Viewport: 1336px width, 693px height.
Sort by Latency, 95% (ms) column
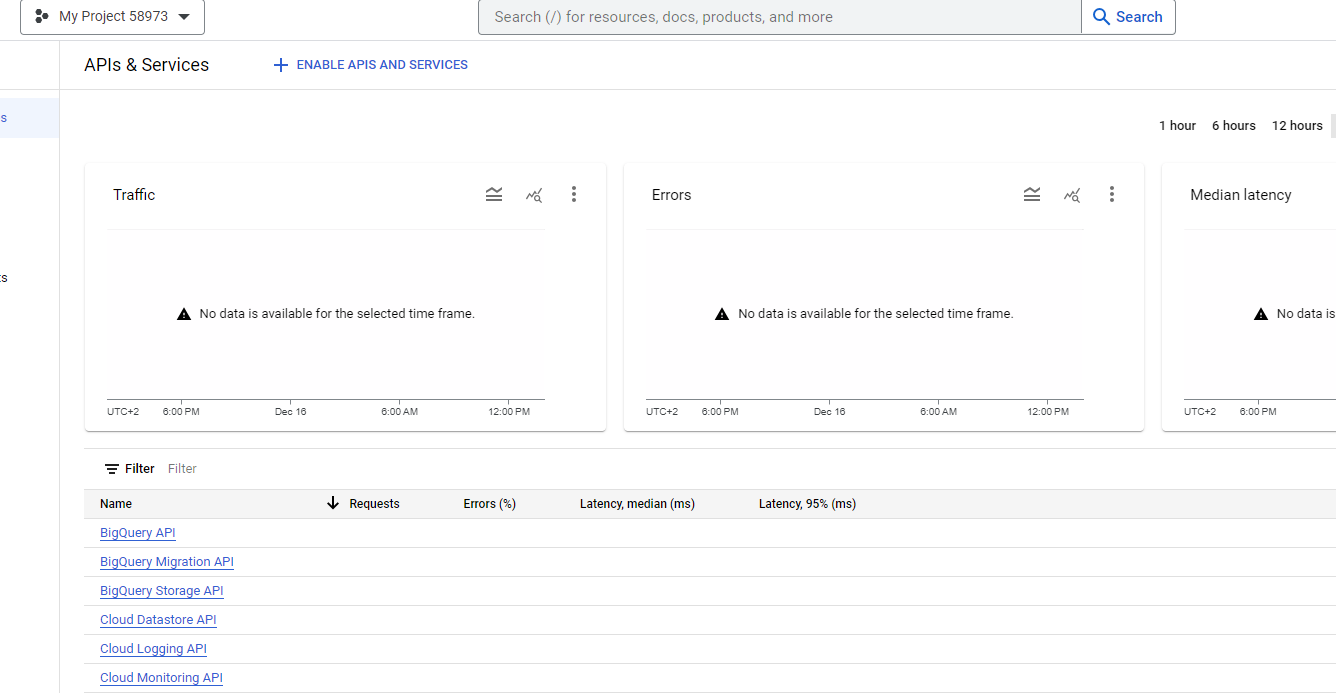point(807,504)
